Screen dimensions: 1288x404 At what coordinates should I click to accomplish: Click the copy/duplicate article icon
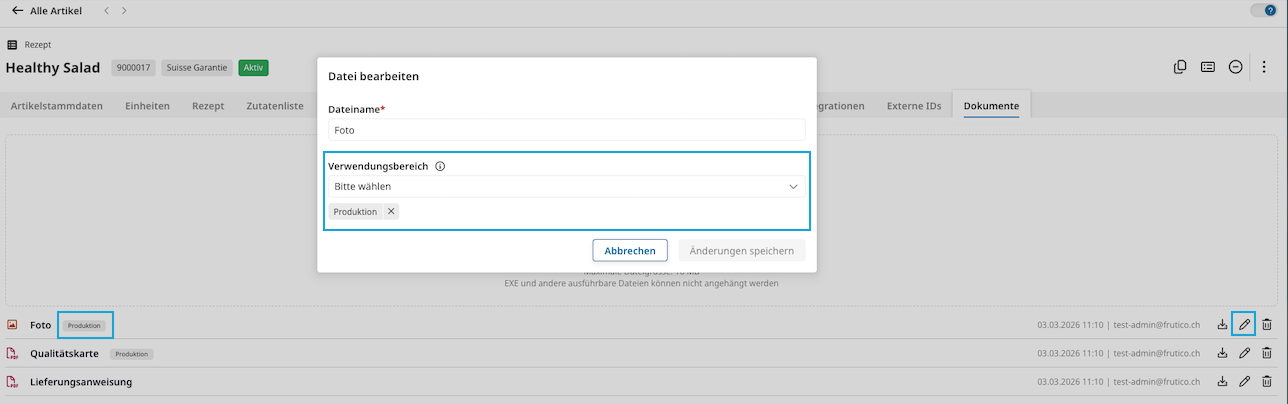[1180, 67]
